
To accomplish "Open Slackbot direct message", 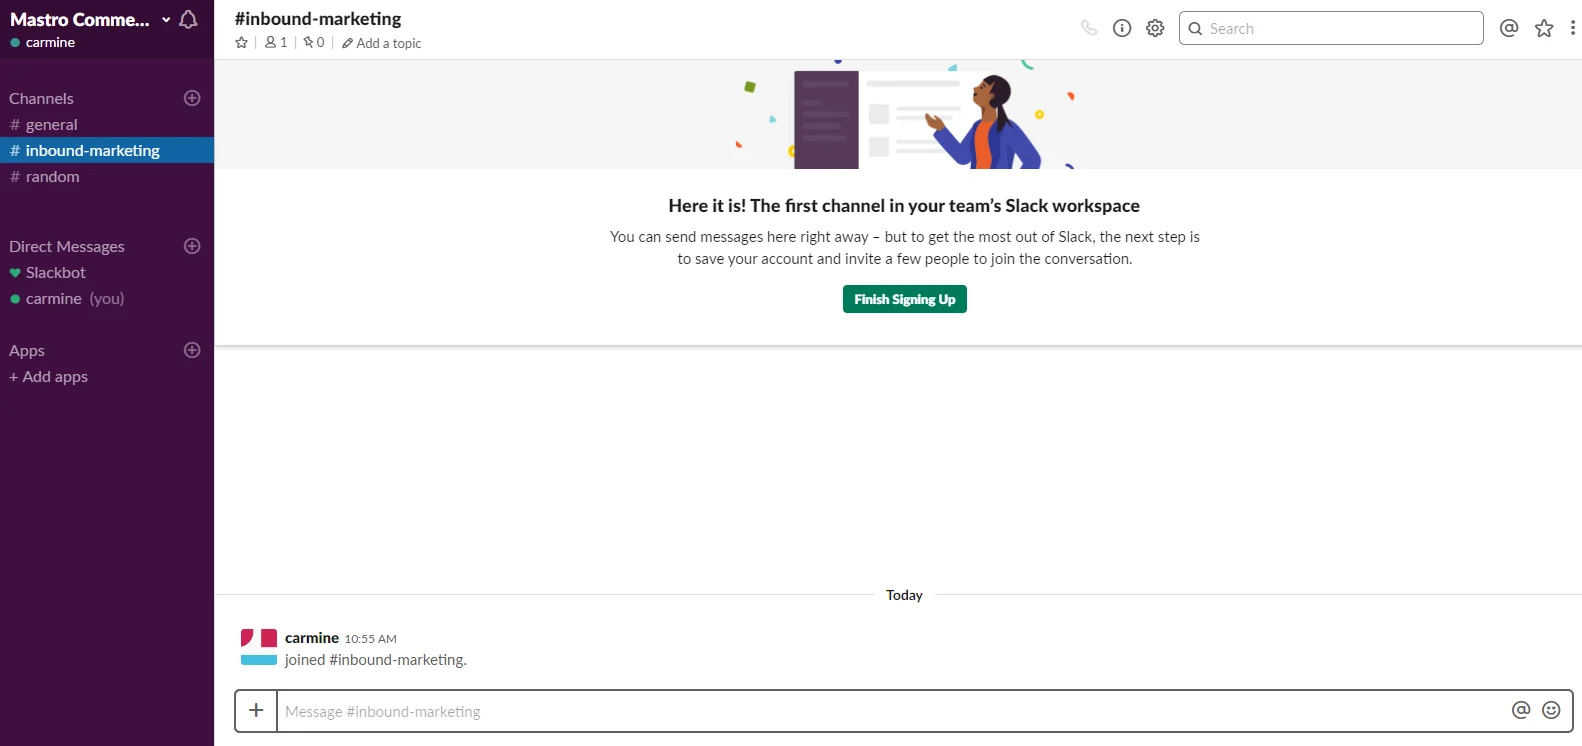I will (107, 272).
